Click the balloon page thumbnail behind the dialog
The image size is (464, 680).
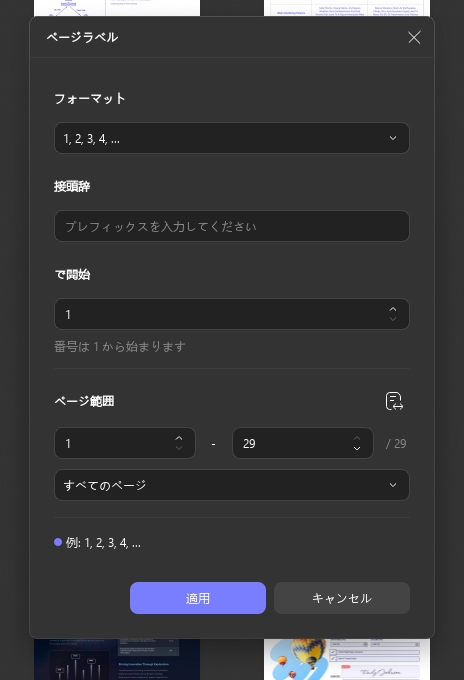347,659
